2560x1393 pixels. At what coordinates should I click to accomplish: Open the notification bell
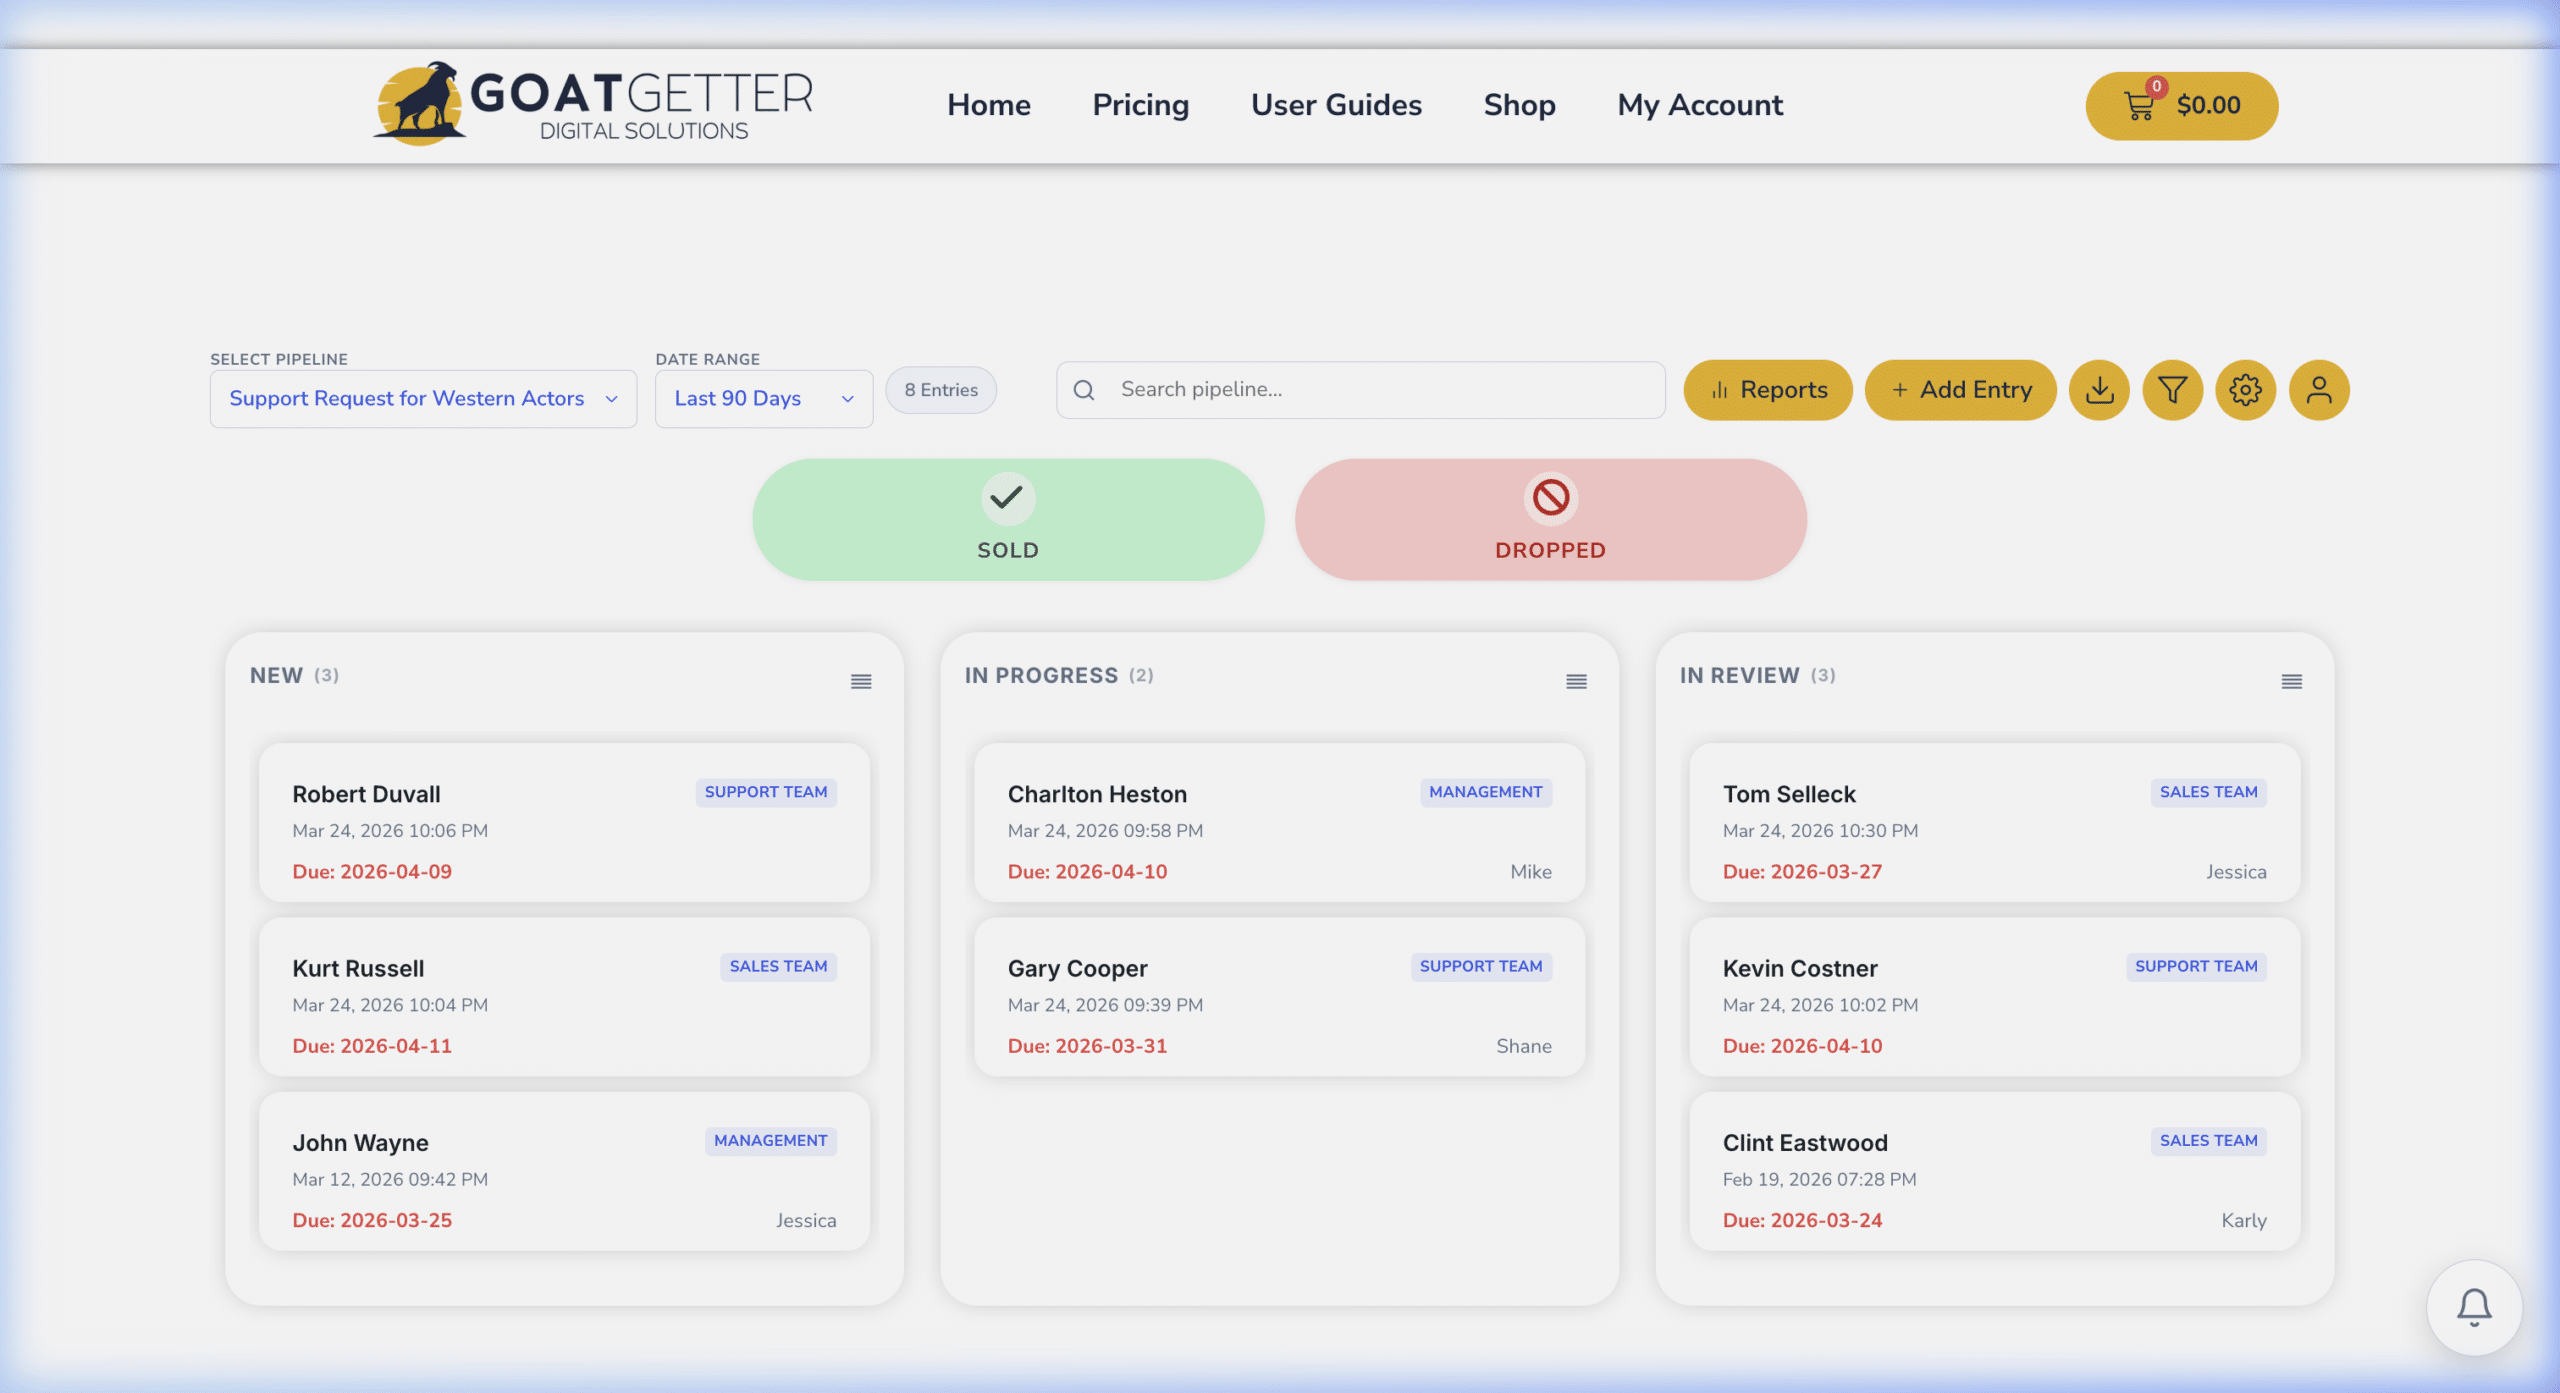coord(2474,1307)
